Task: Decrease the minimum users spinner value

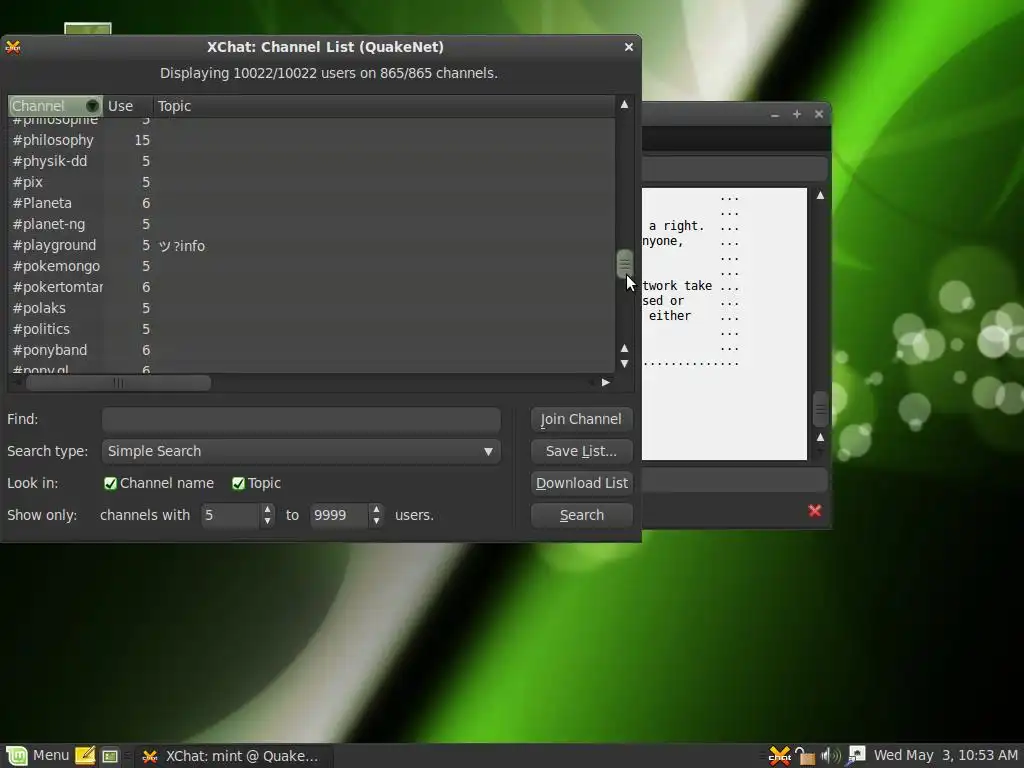Action: click(x=267, y=521)
